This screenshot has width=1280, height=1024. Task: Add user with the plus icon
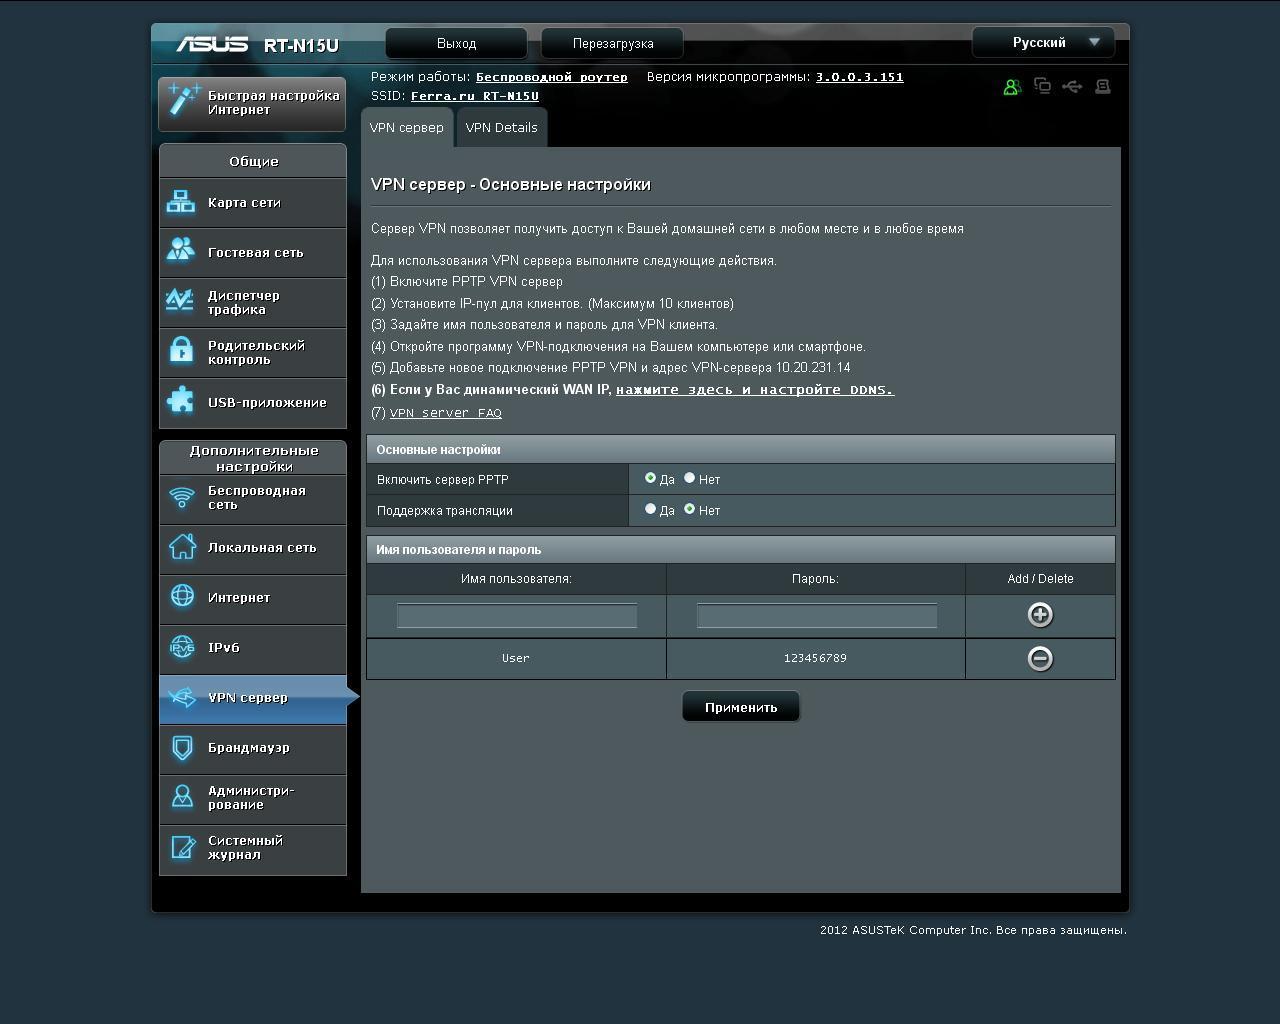pyautogui.click(x=1040, y=615)
